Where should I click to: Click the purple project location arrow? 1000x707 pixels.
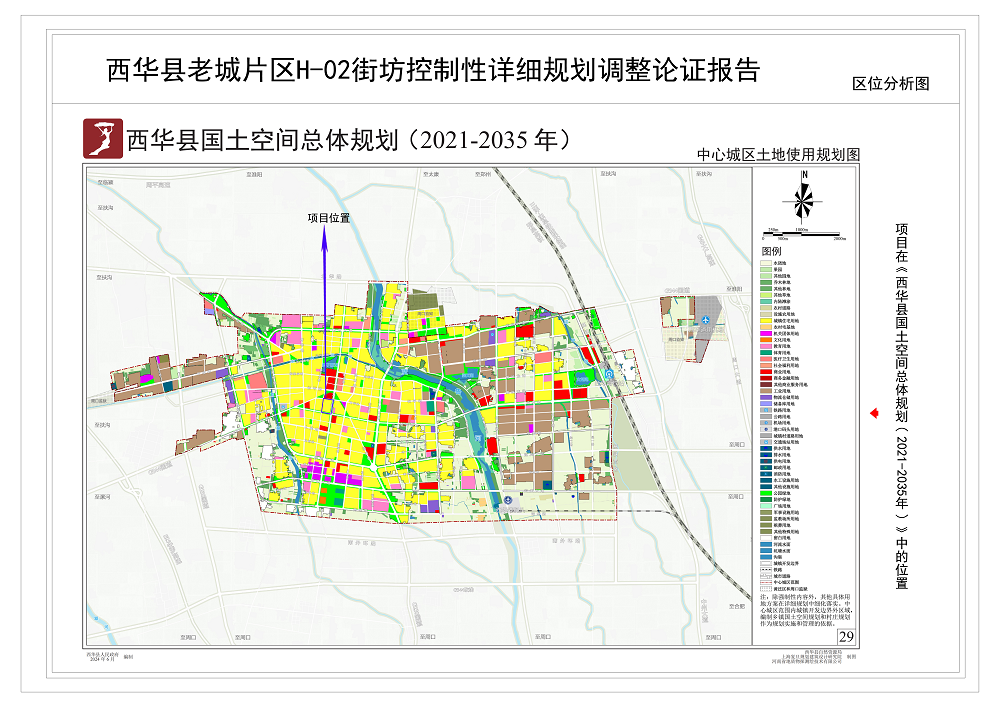click(325, 290)
